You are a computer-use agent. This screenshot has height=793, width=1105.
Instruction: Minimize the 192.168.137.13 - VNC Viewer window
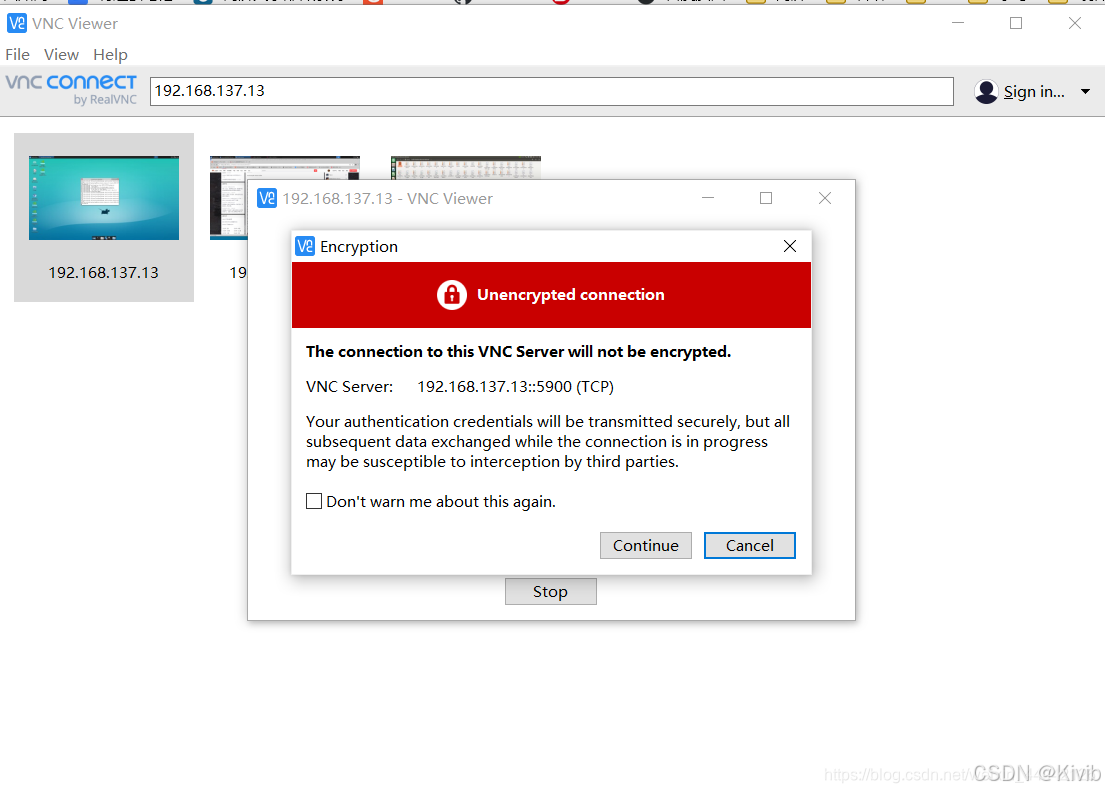click(708, 198)
